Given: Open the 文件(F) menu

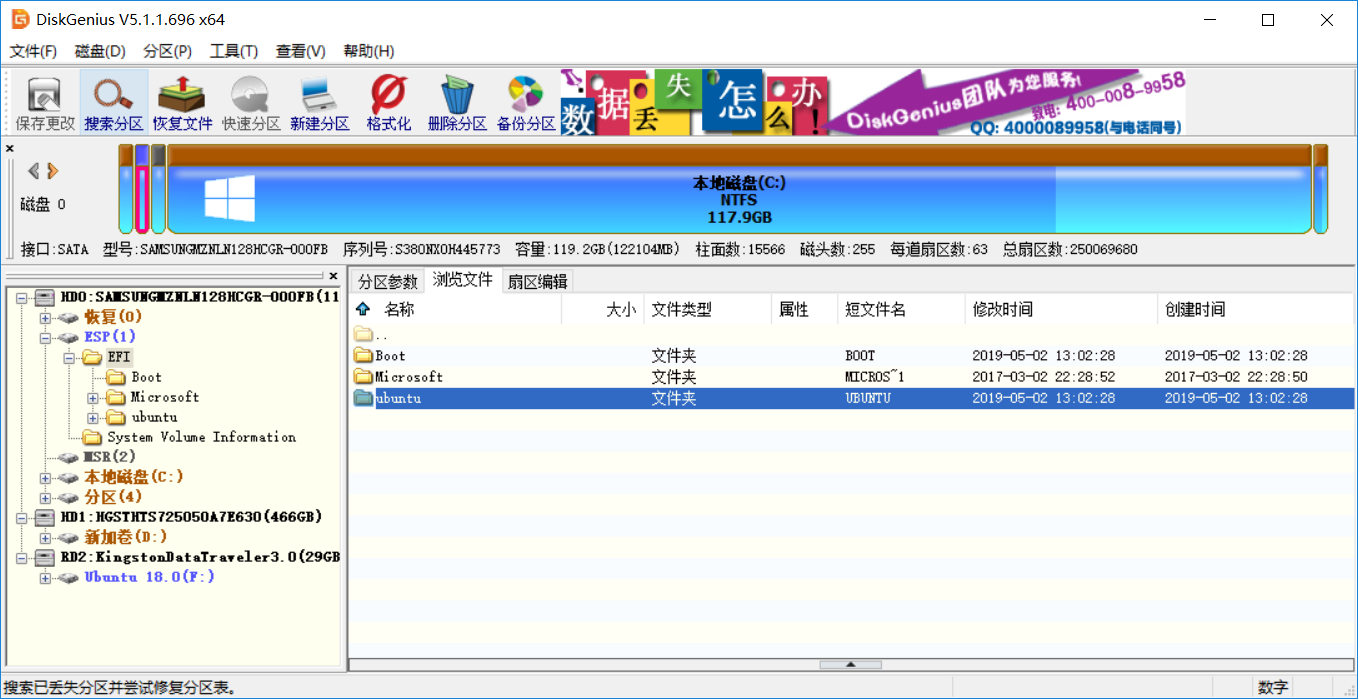Looking at the screenshot, I should pos(33,51).
